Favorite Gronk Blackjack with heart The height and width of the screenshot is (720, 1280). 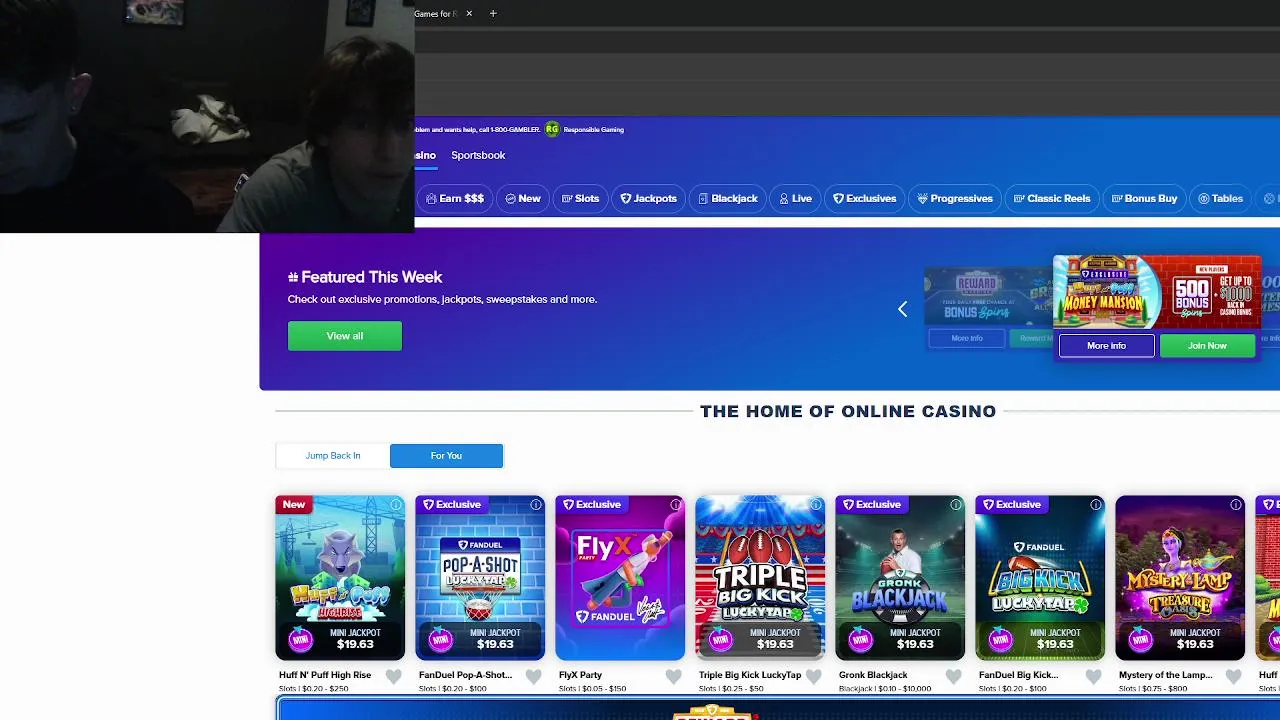coord(954,677)
